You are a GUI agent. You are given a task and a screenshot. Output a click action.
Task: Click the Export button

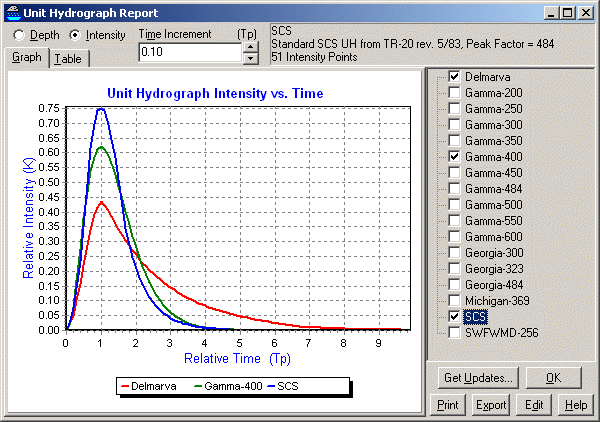point(491,405)
